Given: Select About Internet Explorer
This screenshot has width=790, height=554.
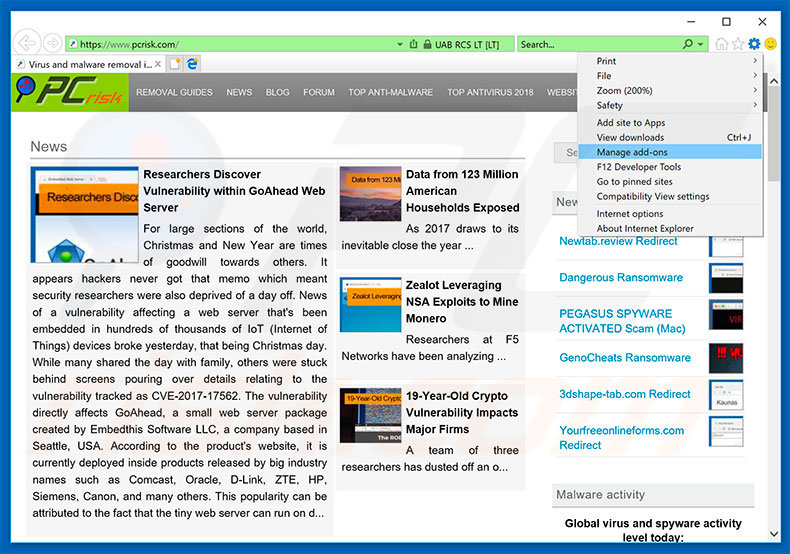Looking at the screenshot, I should point(670,228).
